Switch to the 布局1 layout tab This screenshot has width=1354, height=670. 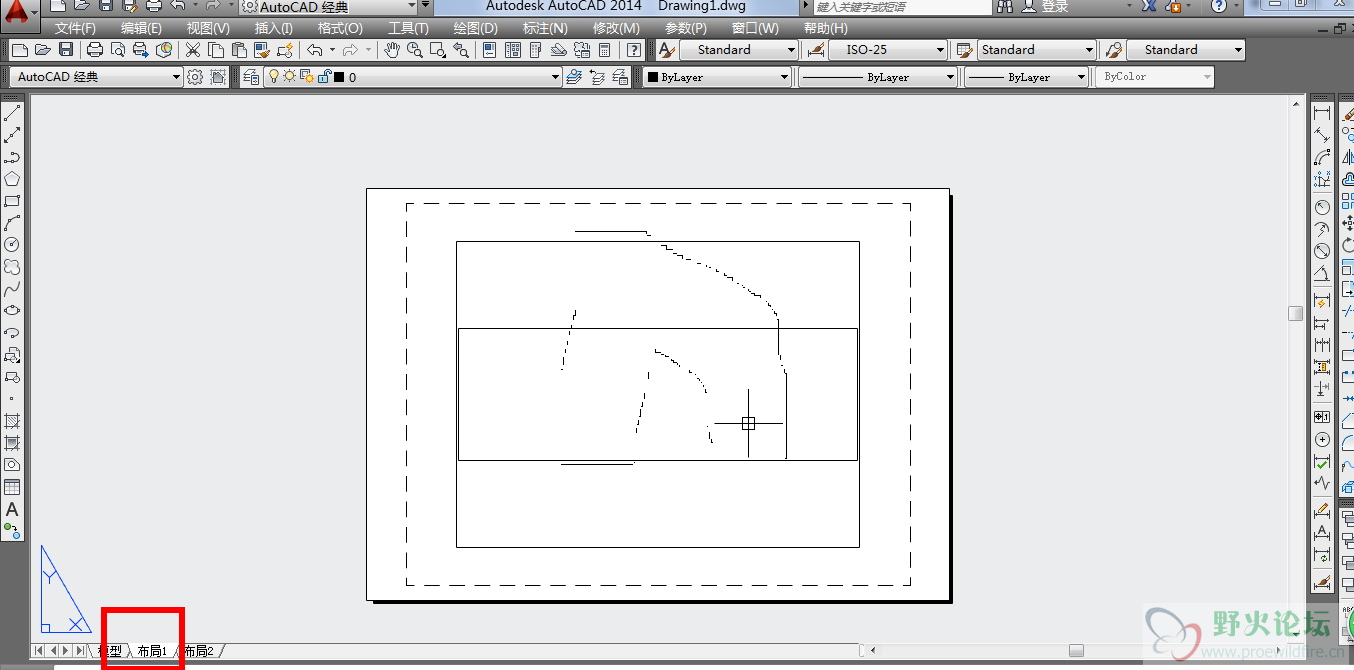[x=152, y=651]
